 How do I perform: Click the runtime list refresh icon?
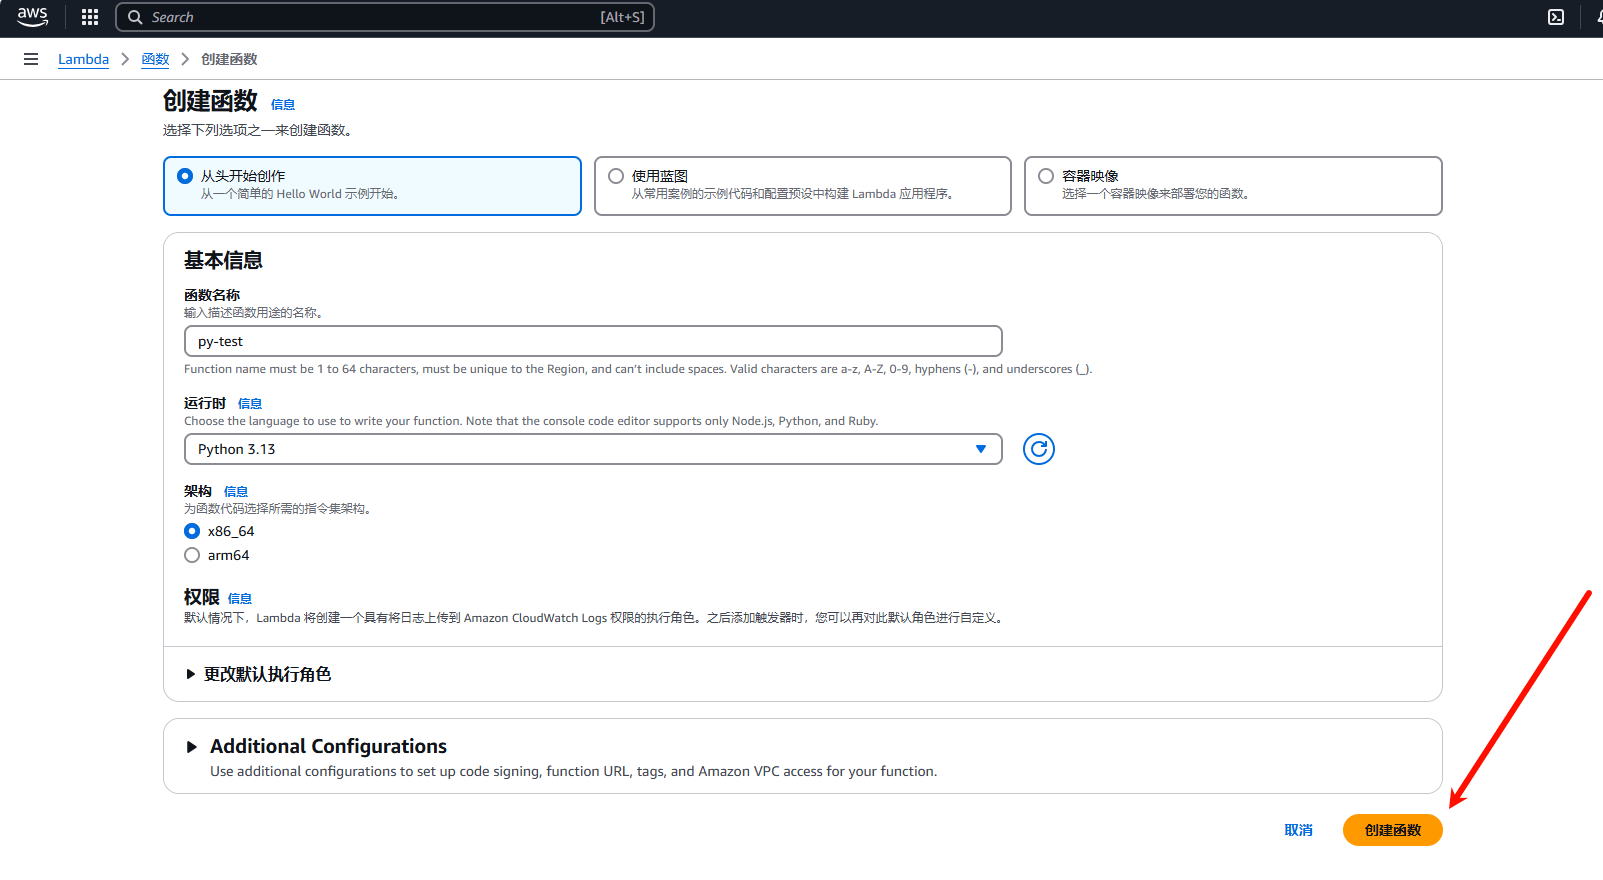(x=1039, y=449)
